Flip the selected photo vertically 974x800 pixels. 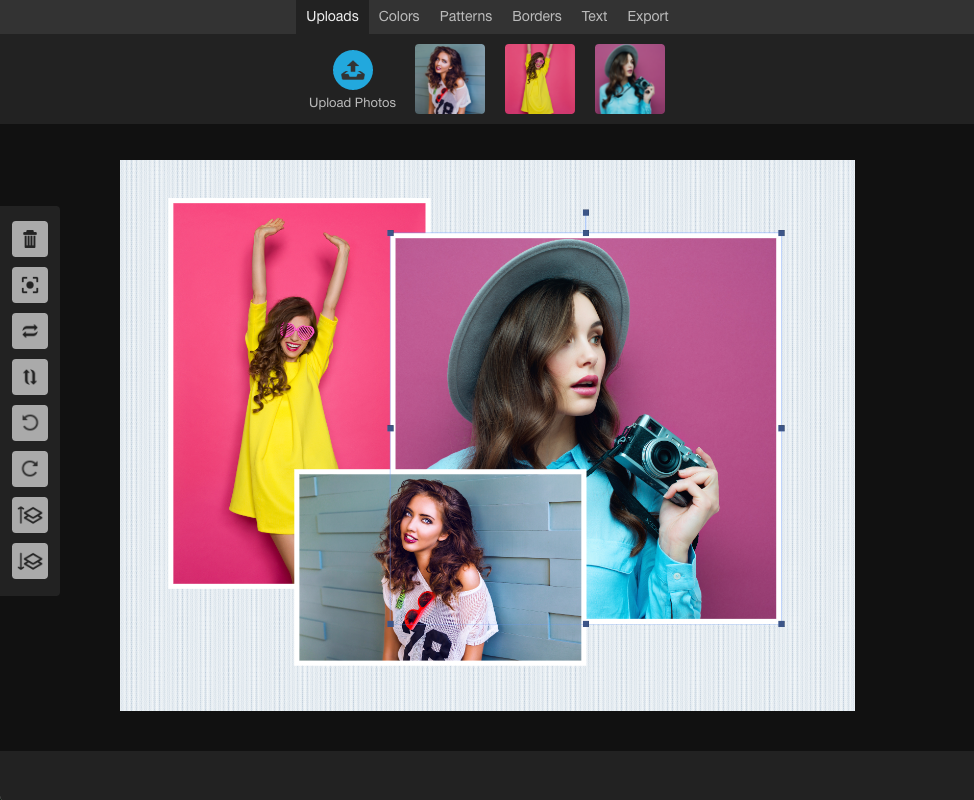30,377
